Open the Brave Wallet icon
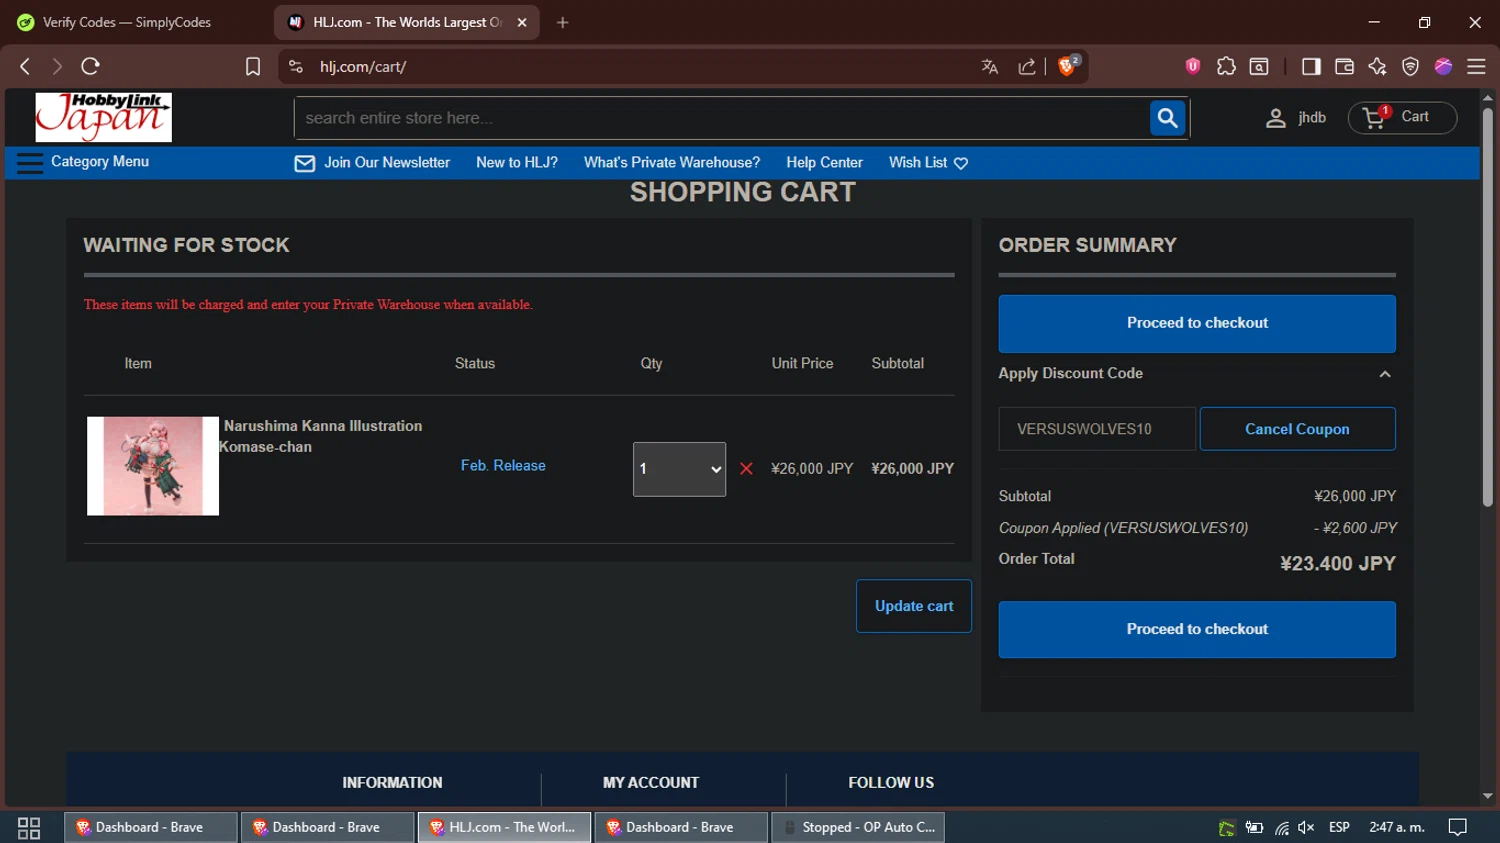 [1344, 66]
